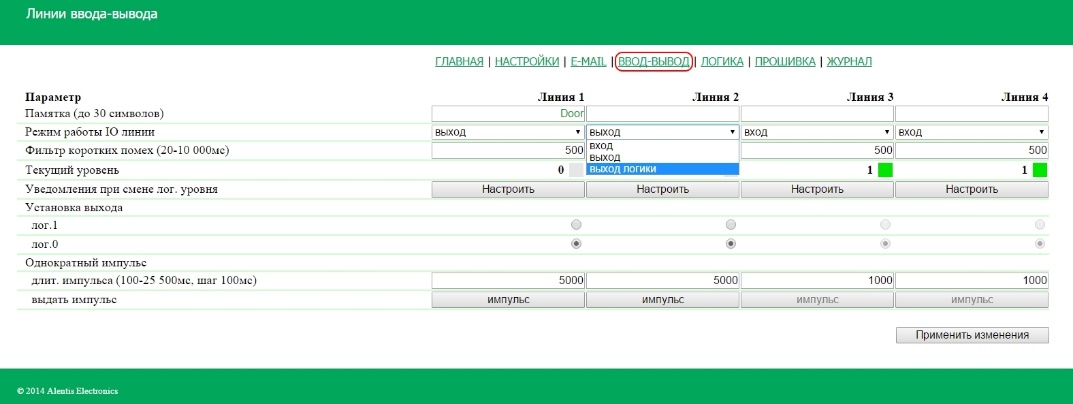
Task: Open the ЖУРНАЛ log link
Action: [848, 62]
